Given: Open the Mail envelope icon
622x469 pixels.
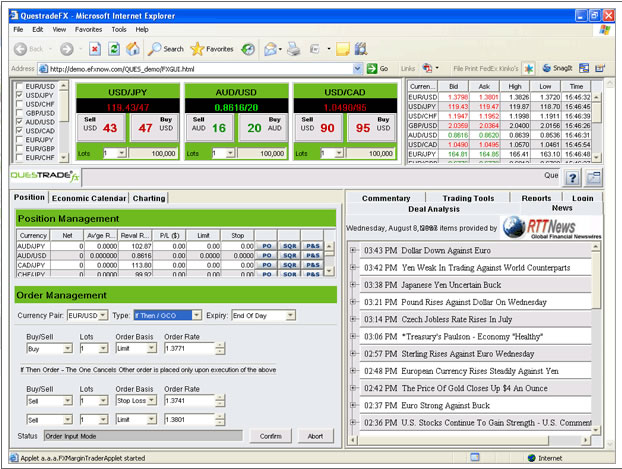Looking at the screenshot, I should pos(271,49).
